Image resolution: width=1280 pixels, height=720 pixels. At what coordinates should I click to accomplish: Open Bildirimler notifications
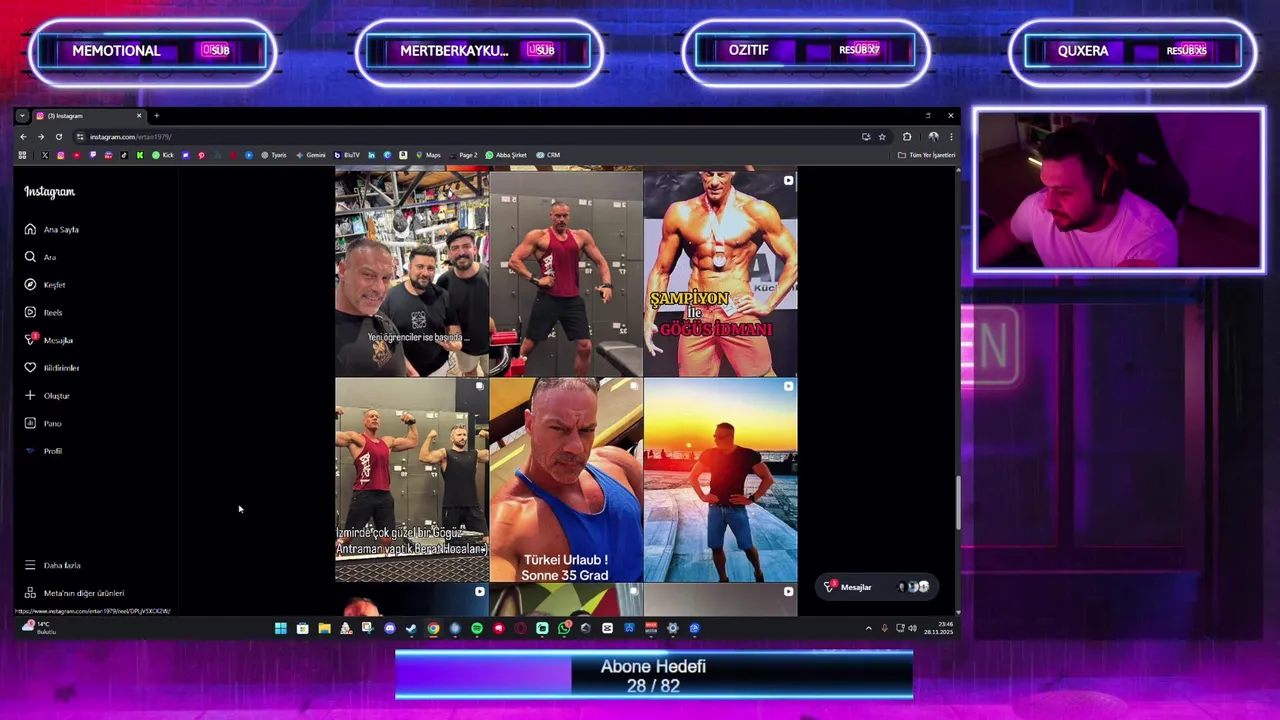(x=52, y=368)
